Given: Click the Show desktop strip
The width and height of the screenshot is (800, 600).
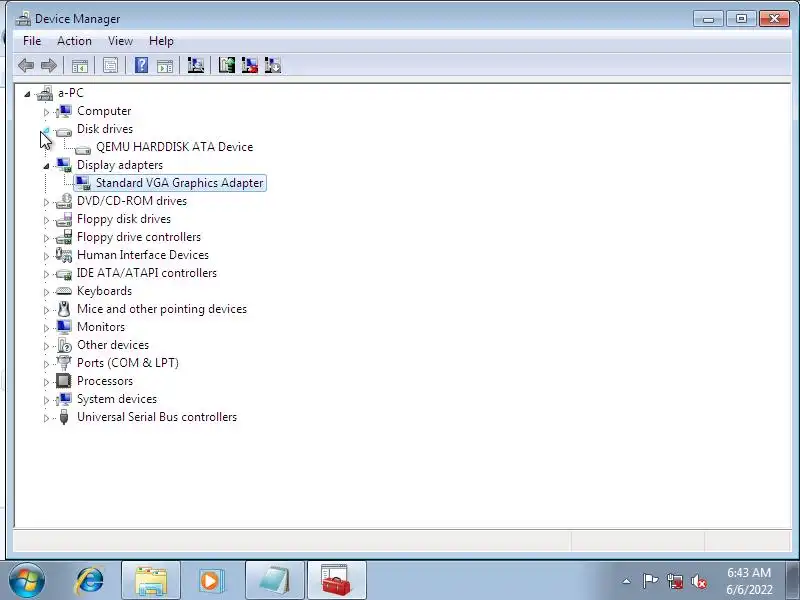Looking at the screenshot, I should [794, 581].
